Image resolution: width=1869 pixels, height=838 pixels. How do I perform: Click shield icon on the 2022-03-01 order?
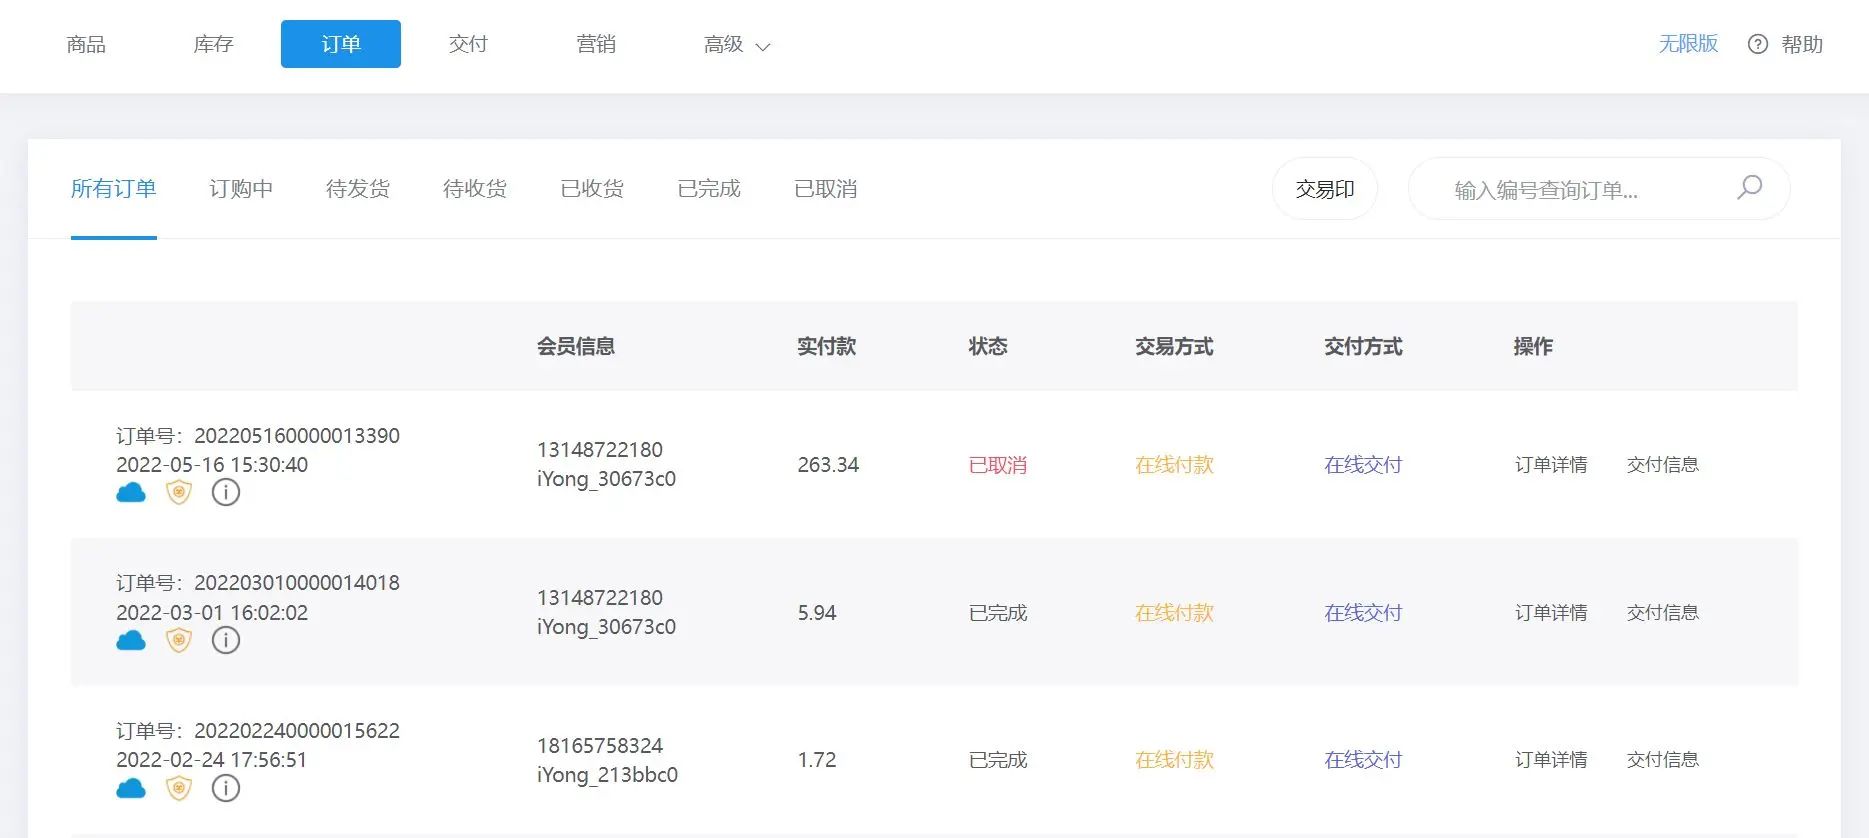[x=179, y=640]
